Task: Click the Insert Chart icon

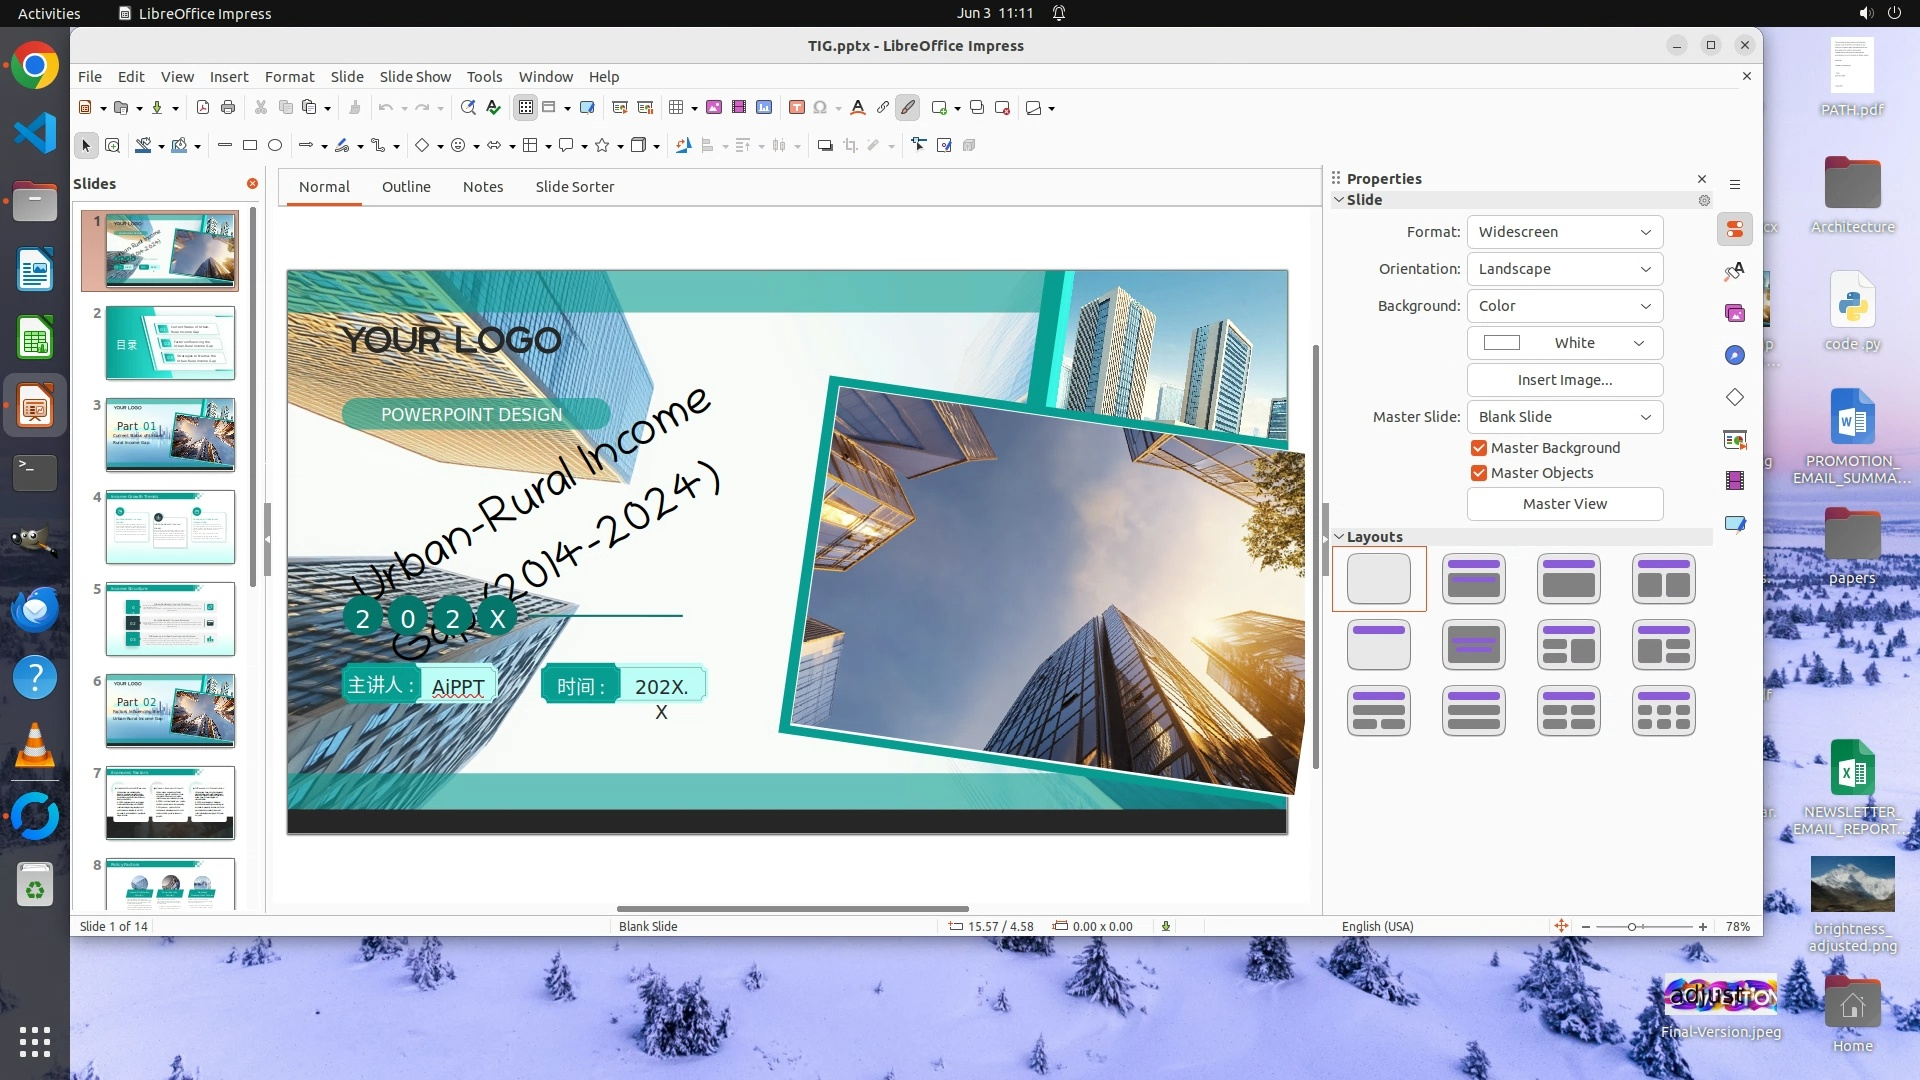Action: 765,108
